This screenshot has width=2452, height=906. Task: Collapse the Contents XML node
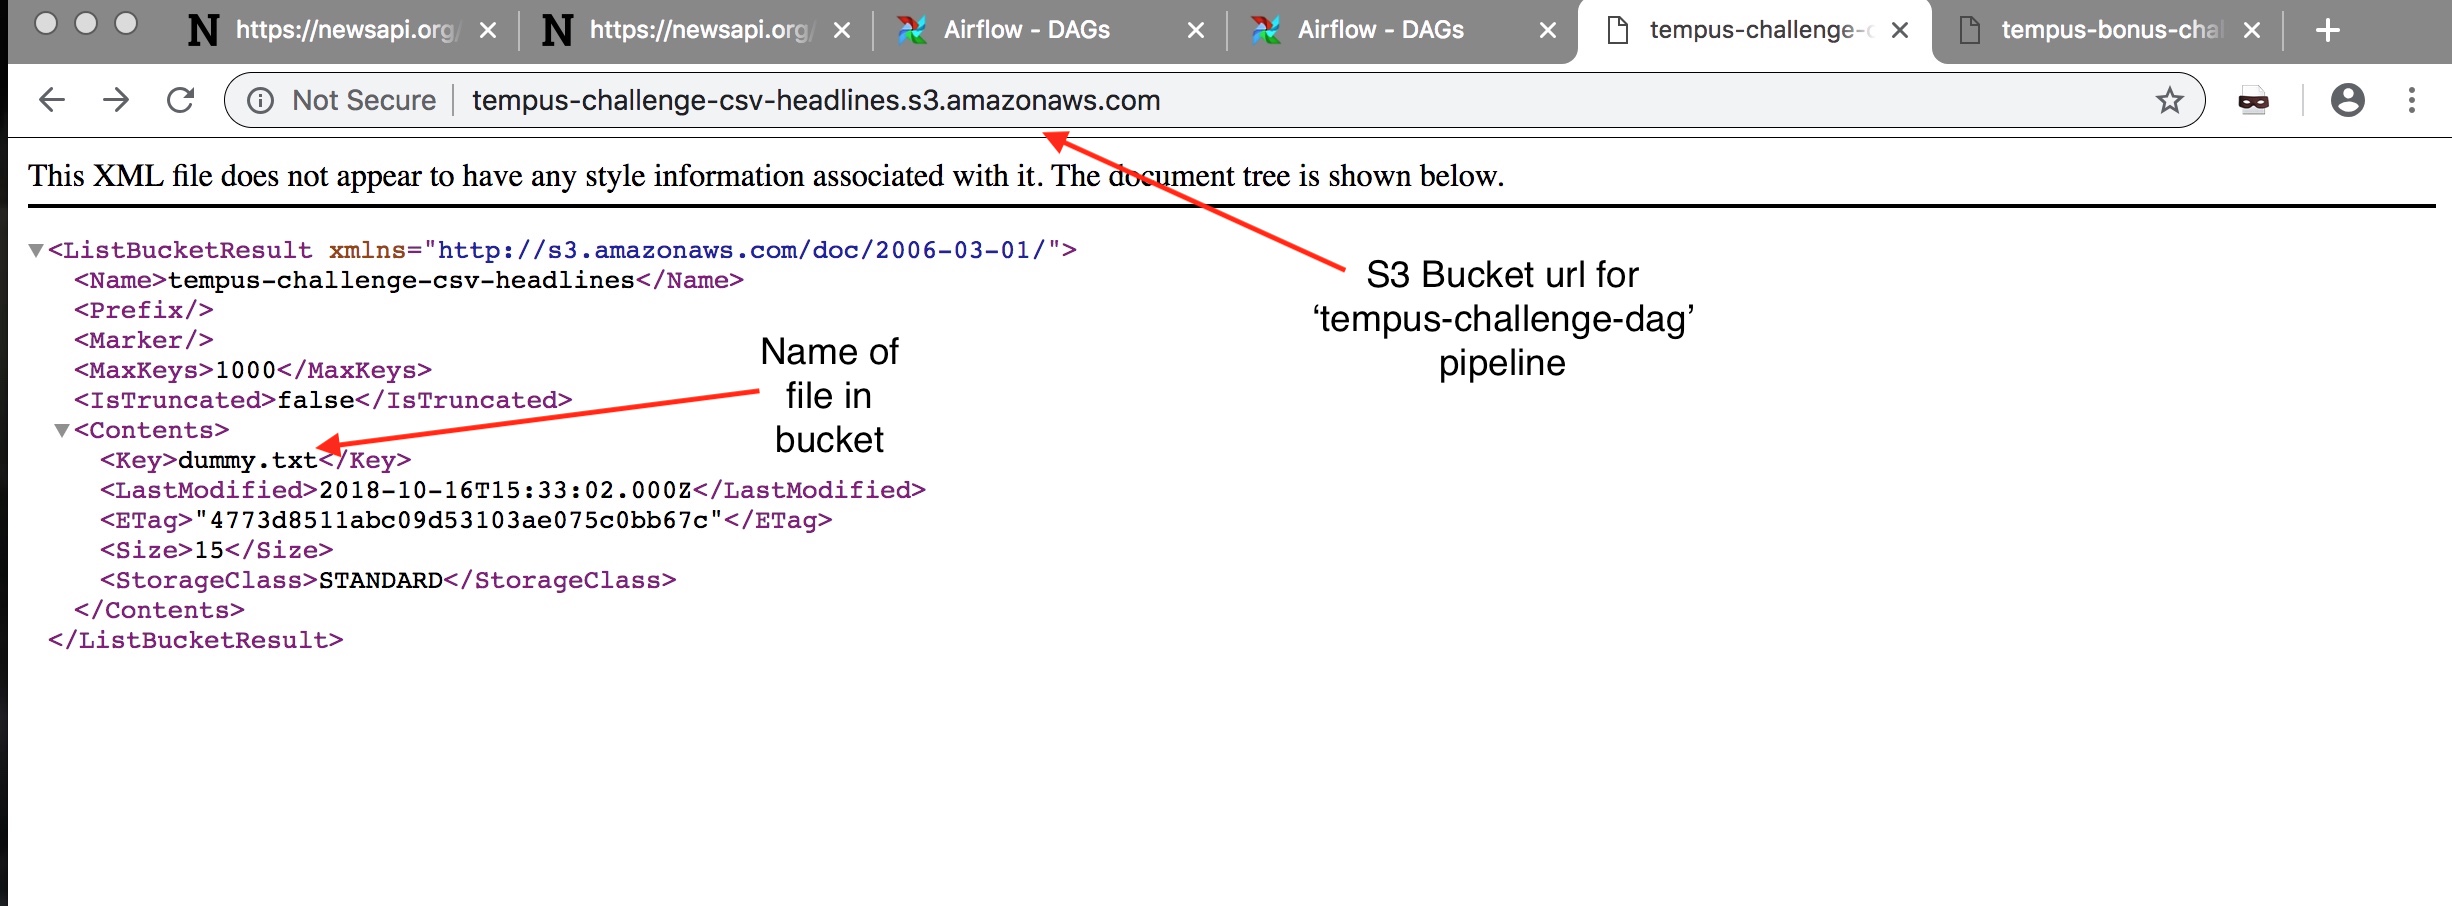(x=62, y=430)
